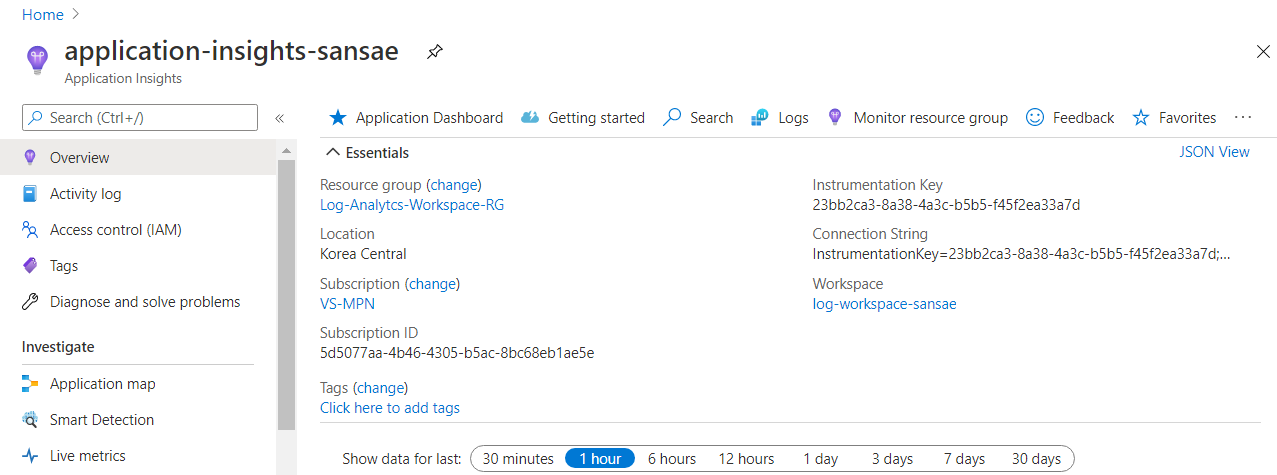Open the Feedback smiley

[x=1070, y=118]
